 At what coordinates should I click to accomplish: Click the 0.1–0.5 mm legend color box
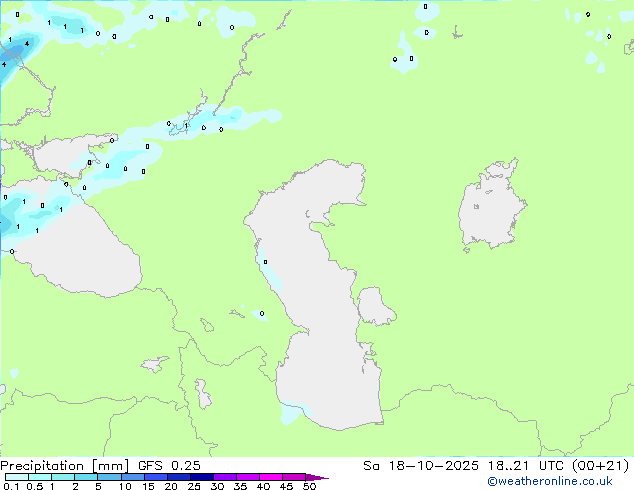pos(17,477)
